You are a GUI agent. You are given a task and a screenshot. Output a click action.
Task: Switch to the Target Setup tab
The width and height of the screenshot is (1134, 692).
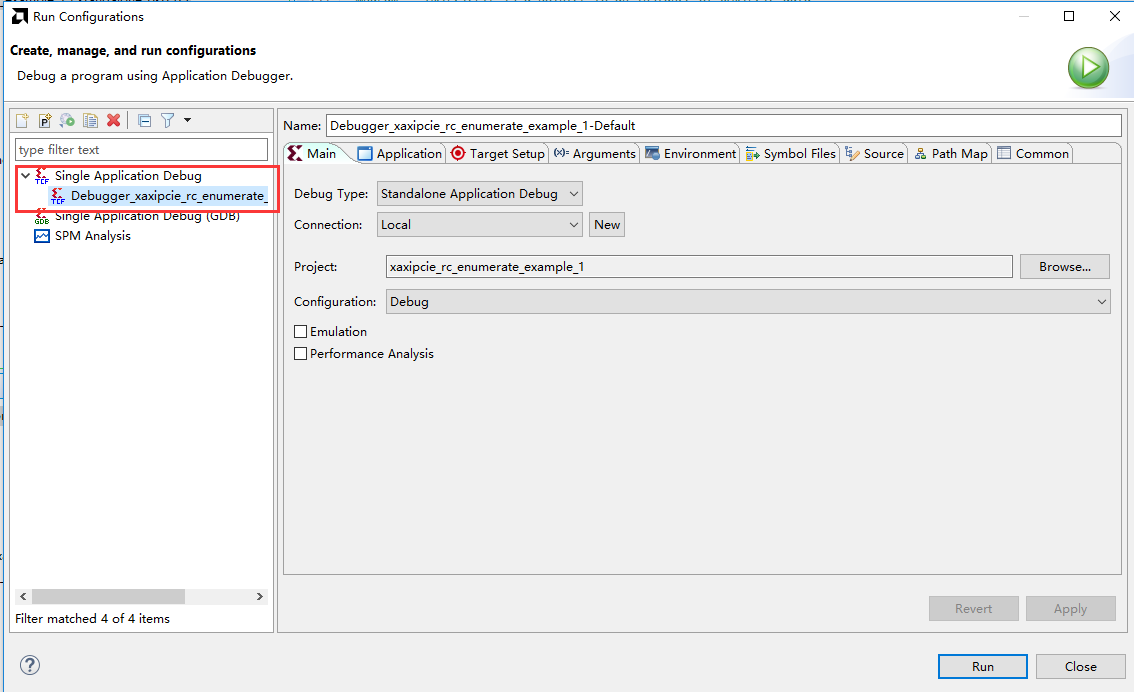point(498,153)
